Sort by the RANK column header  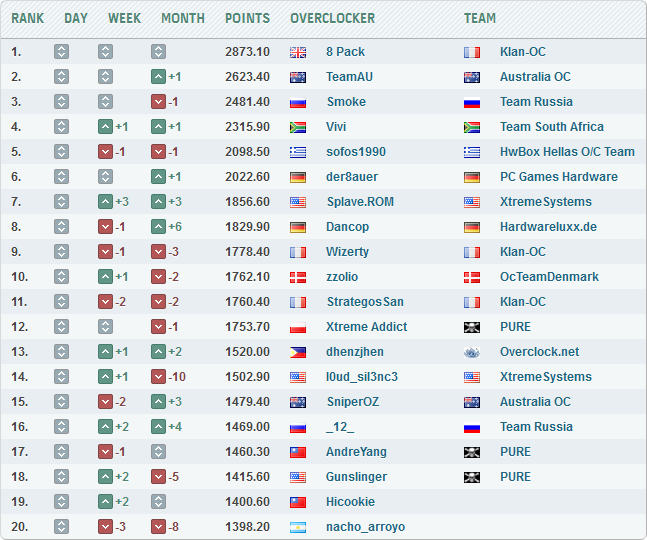pyautogui.click(x=28, y=18)
